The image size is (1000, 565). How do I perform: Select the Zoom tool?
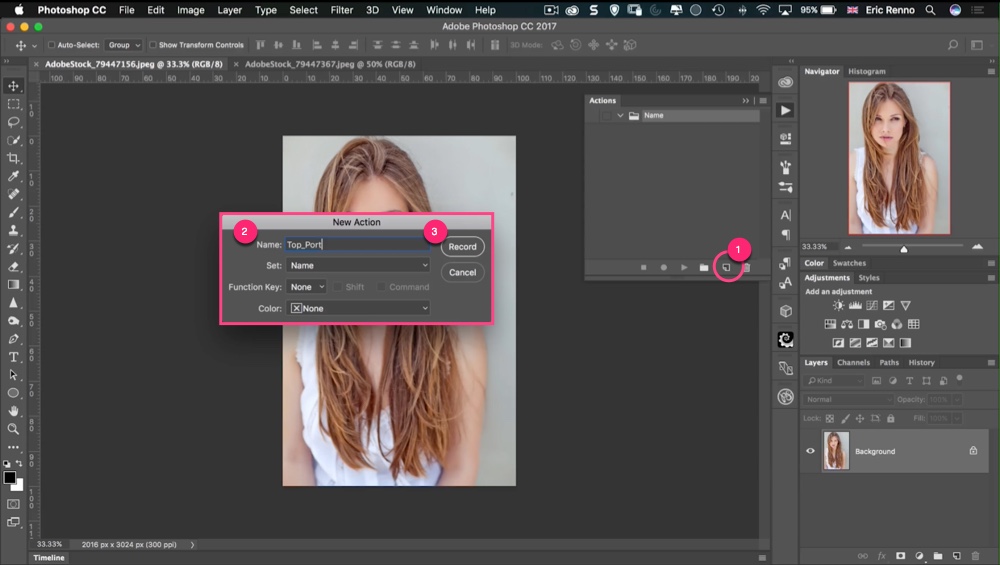[14, 429]
